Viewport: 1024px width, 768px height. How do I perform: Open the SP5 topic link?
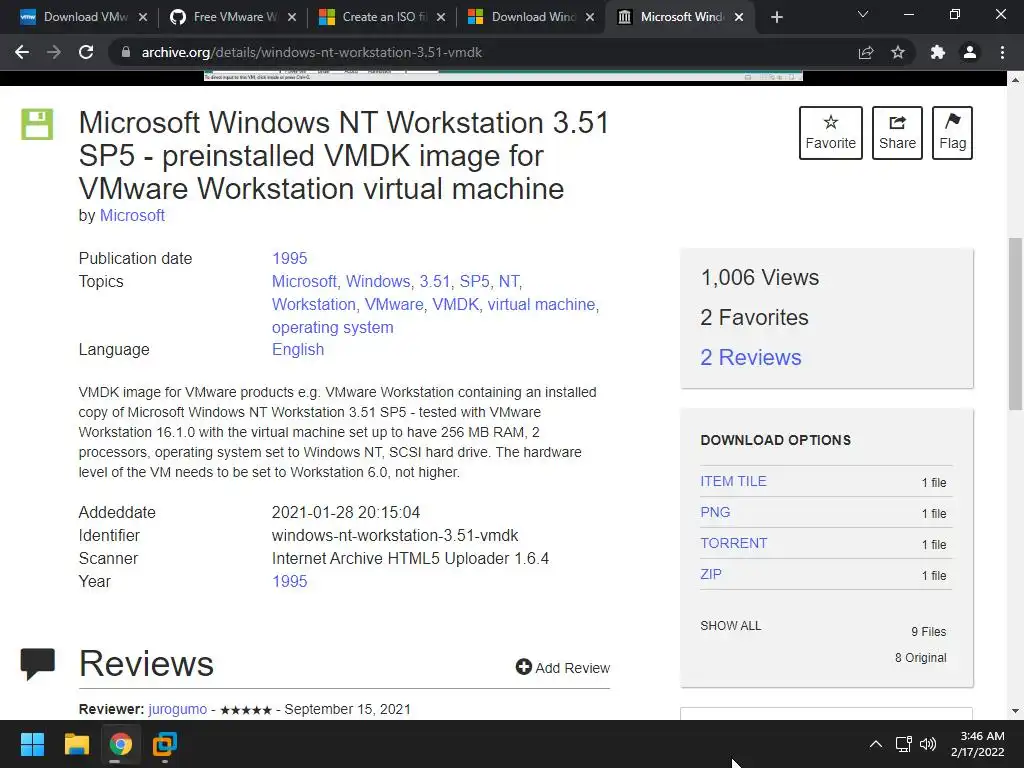474,281
